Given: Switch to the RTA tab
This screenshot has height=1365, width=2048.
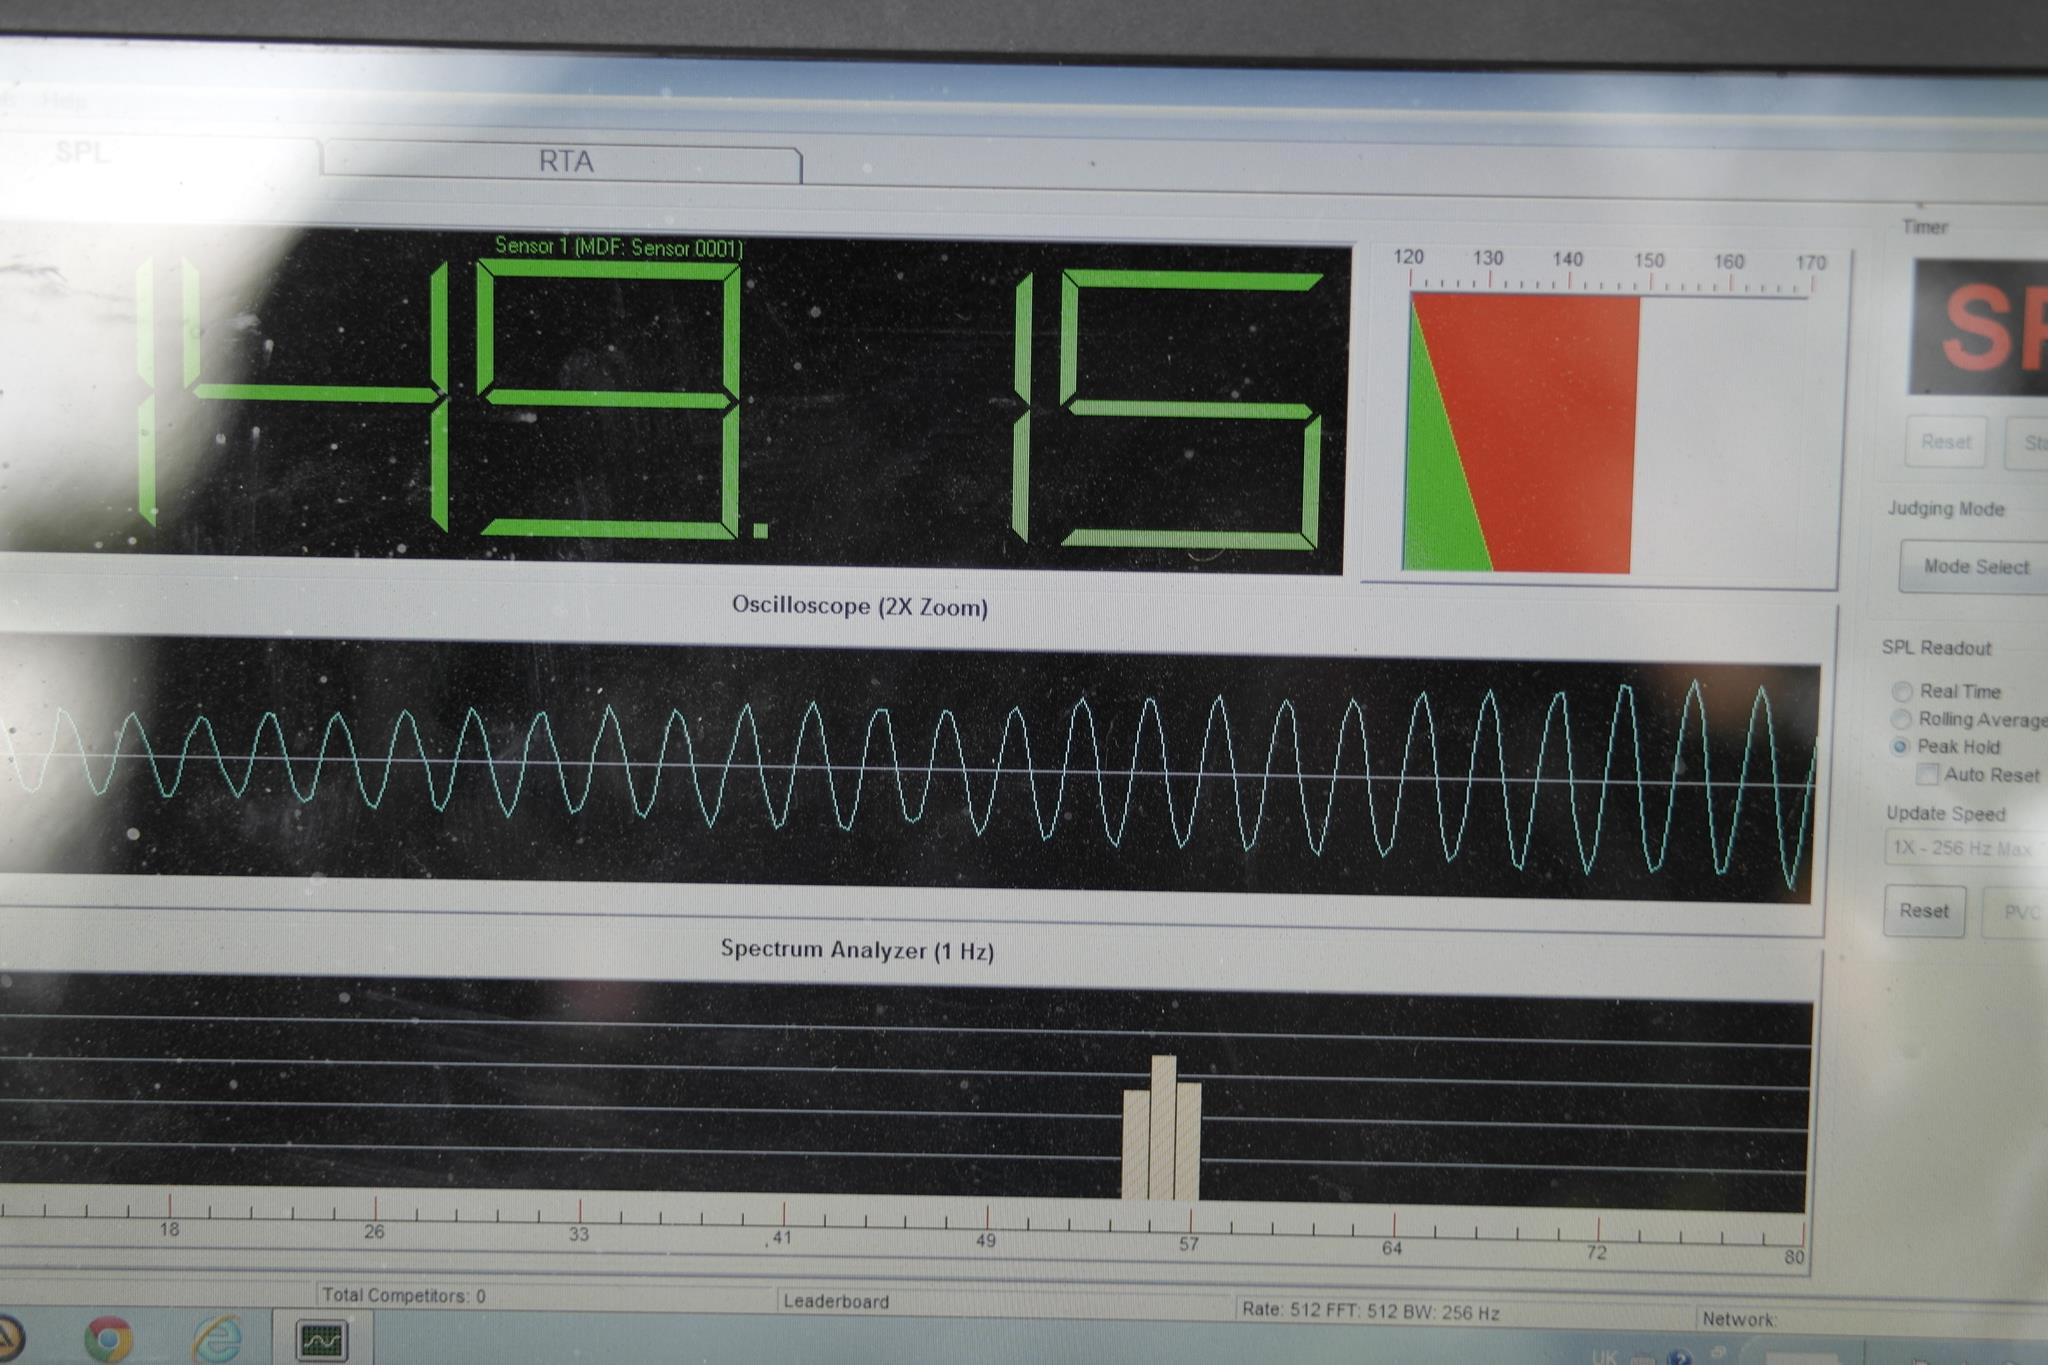Looking at the screenshot, I should [565, 162].
